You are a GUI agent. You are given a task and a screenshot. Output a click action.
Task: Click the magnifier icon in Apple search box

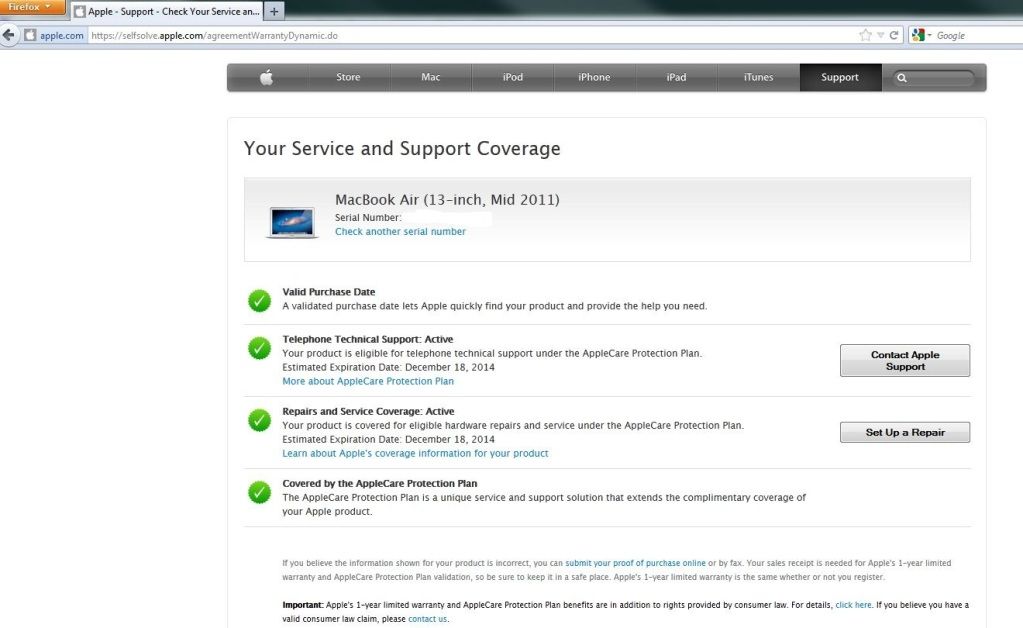point(902,78)
